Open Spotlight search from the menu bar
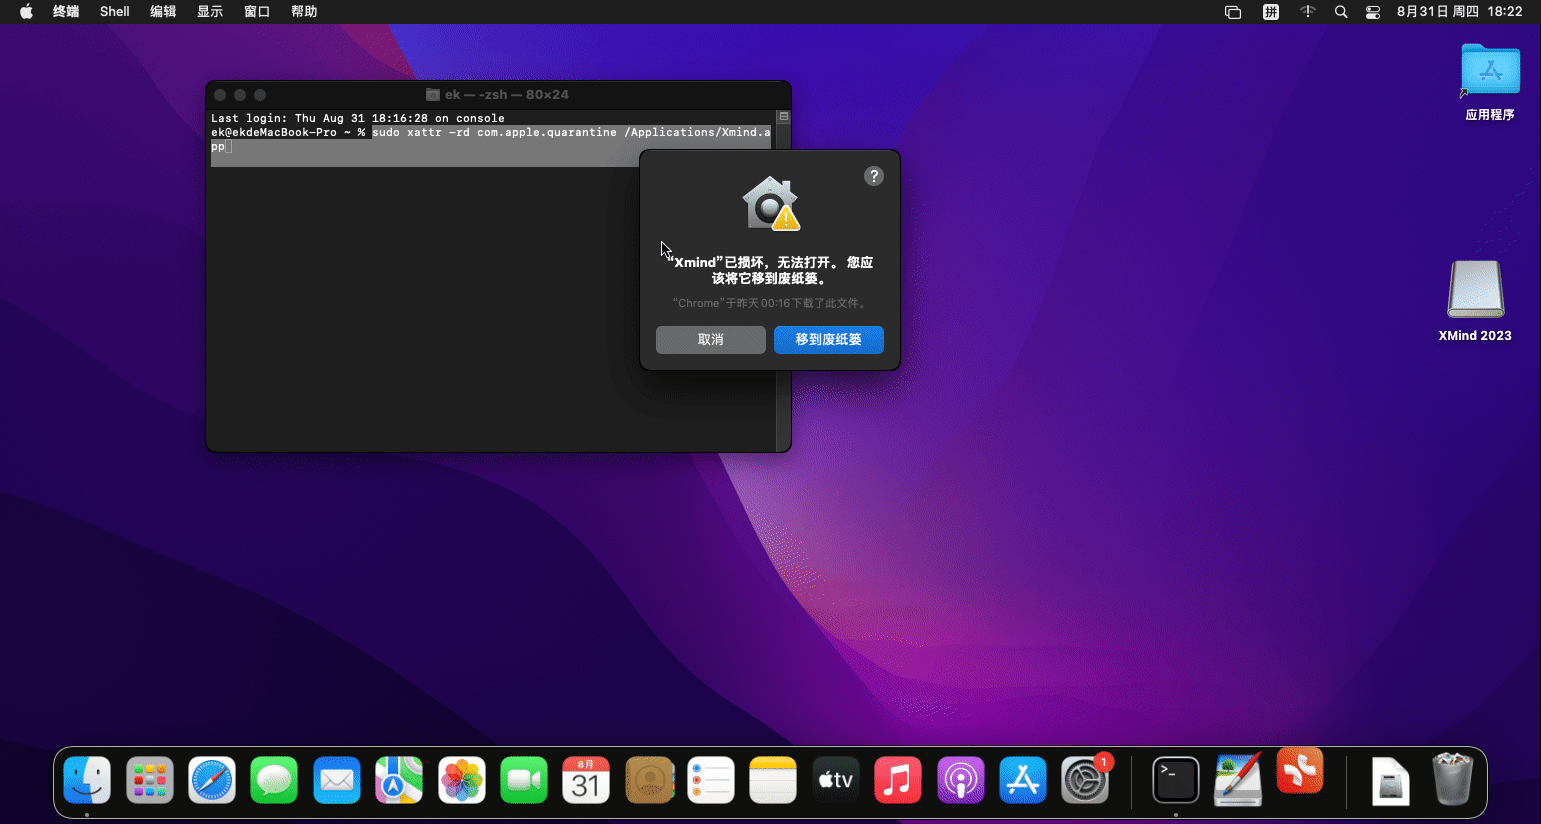This screenshot has width=1541, height=824. click(1341, 12)
